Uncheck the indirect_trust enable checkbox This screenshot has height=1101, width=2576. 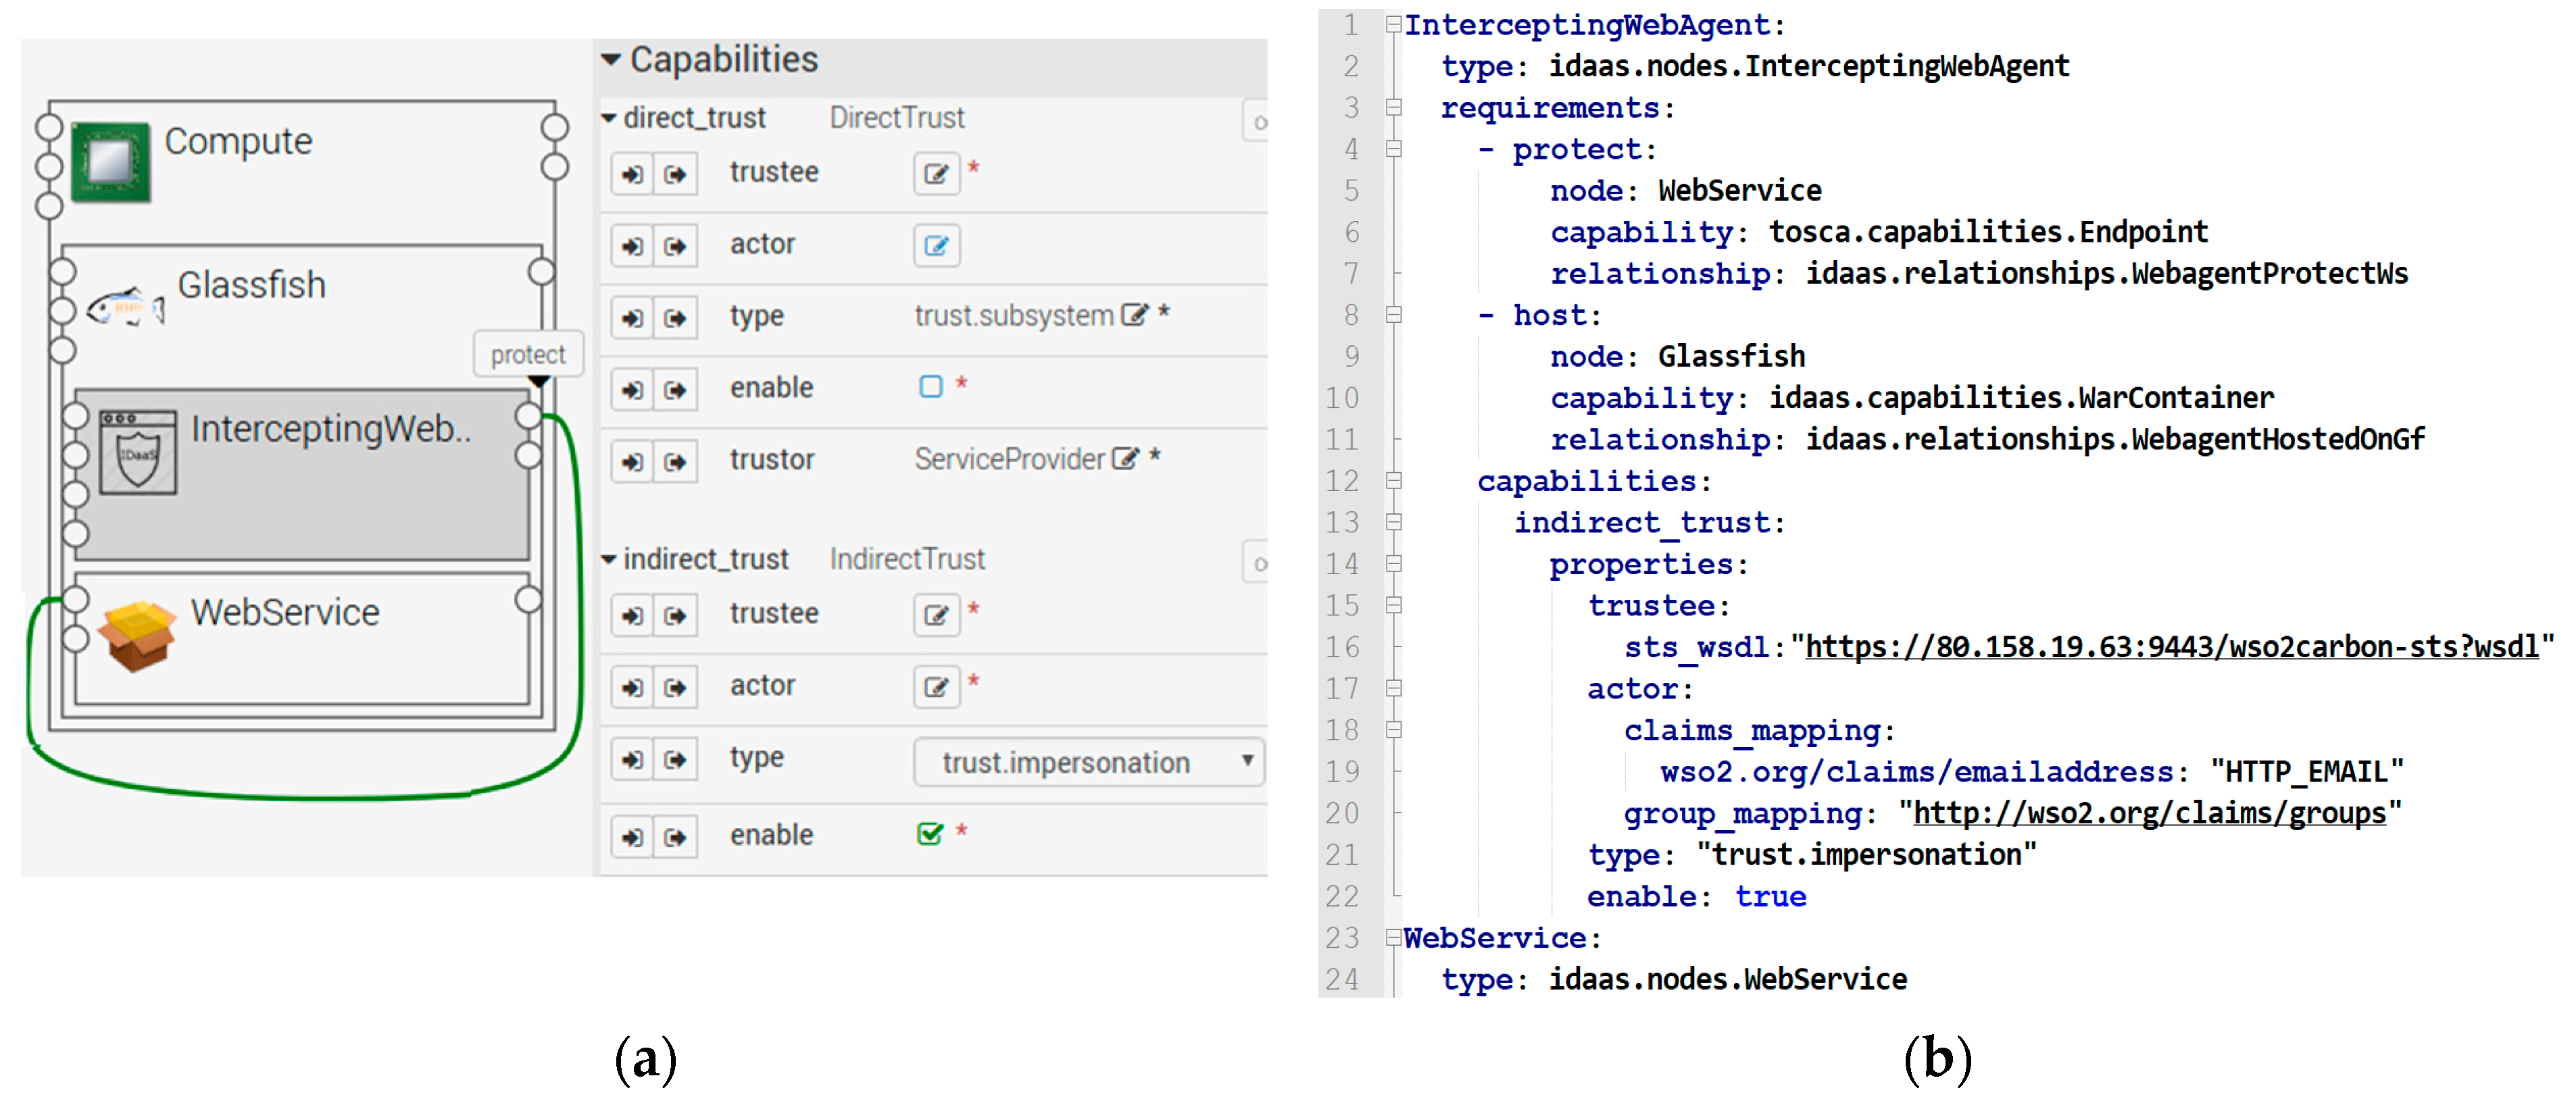coord(929,833)
